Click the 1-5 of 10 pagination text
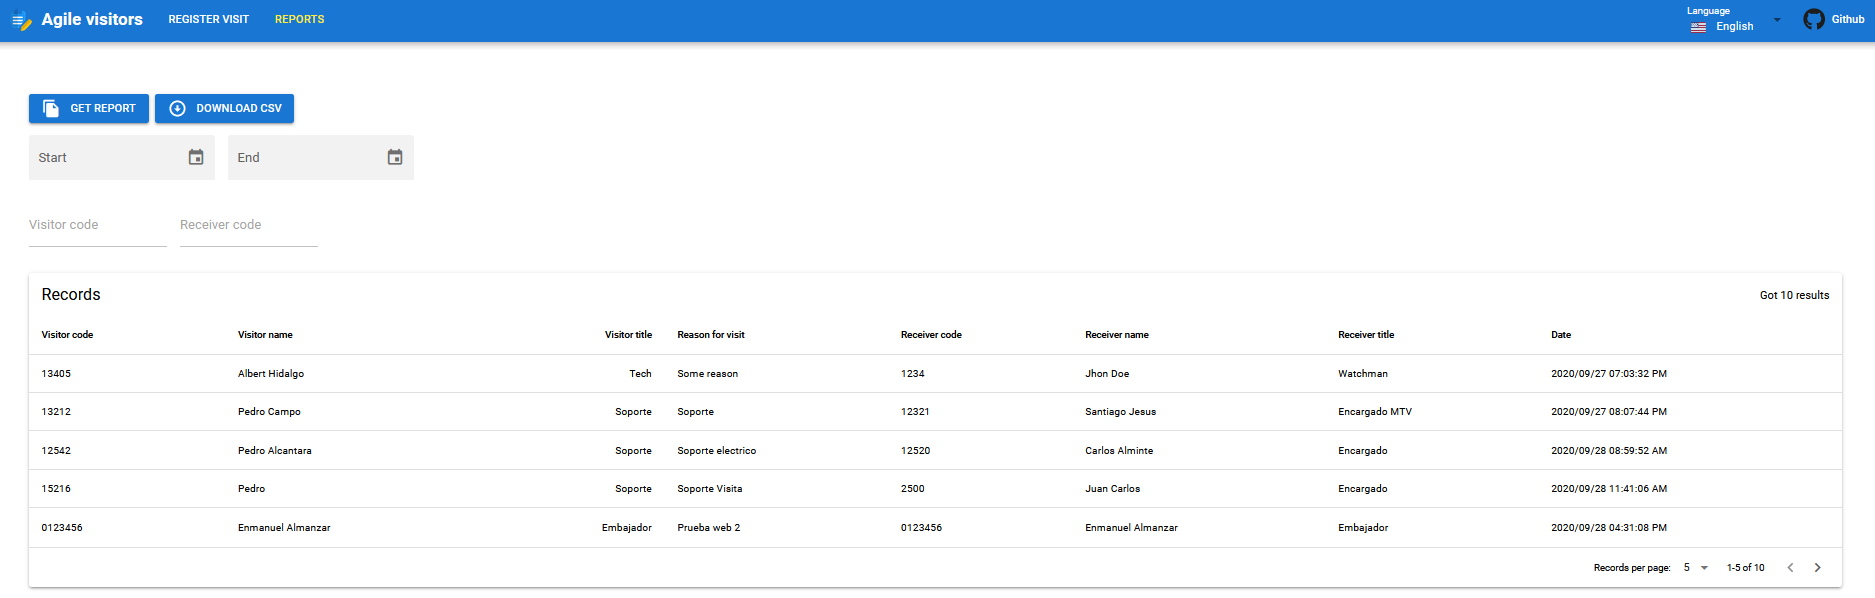The image size is (1875, 598). coord(1746,568)
